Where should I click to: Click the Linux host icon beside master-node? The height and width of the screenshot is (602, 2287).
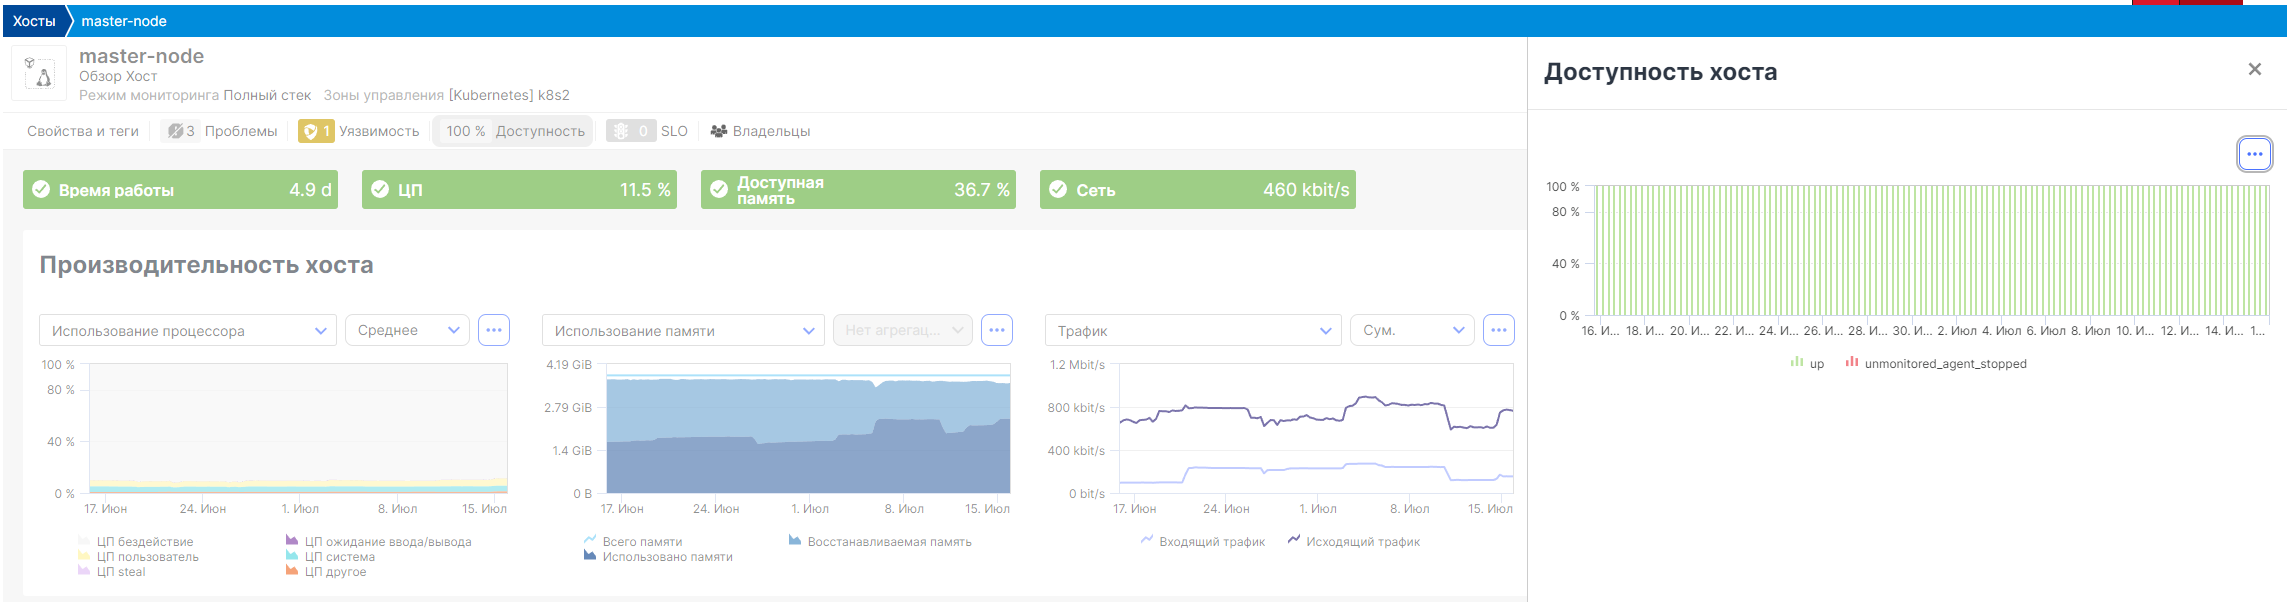point(39,73)
